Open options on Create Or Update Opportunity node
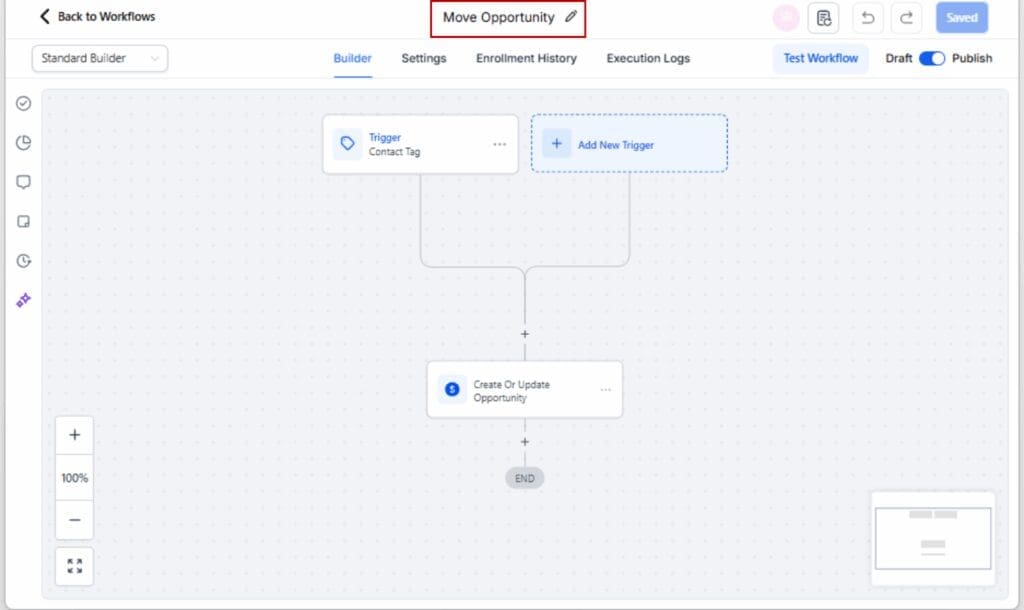Screen dimensions: 1024x610 (605, 389)
